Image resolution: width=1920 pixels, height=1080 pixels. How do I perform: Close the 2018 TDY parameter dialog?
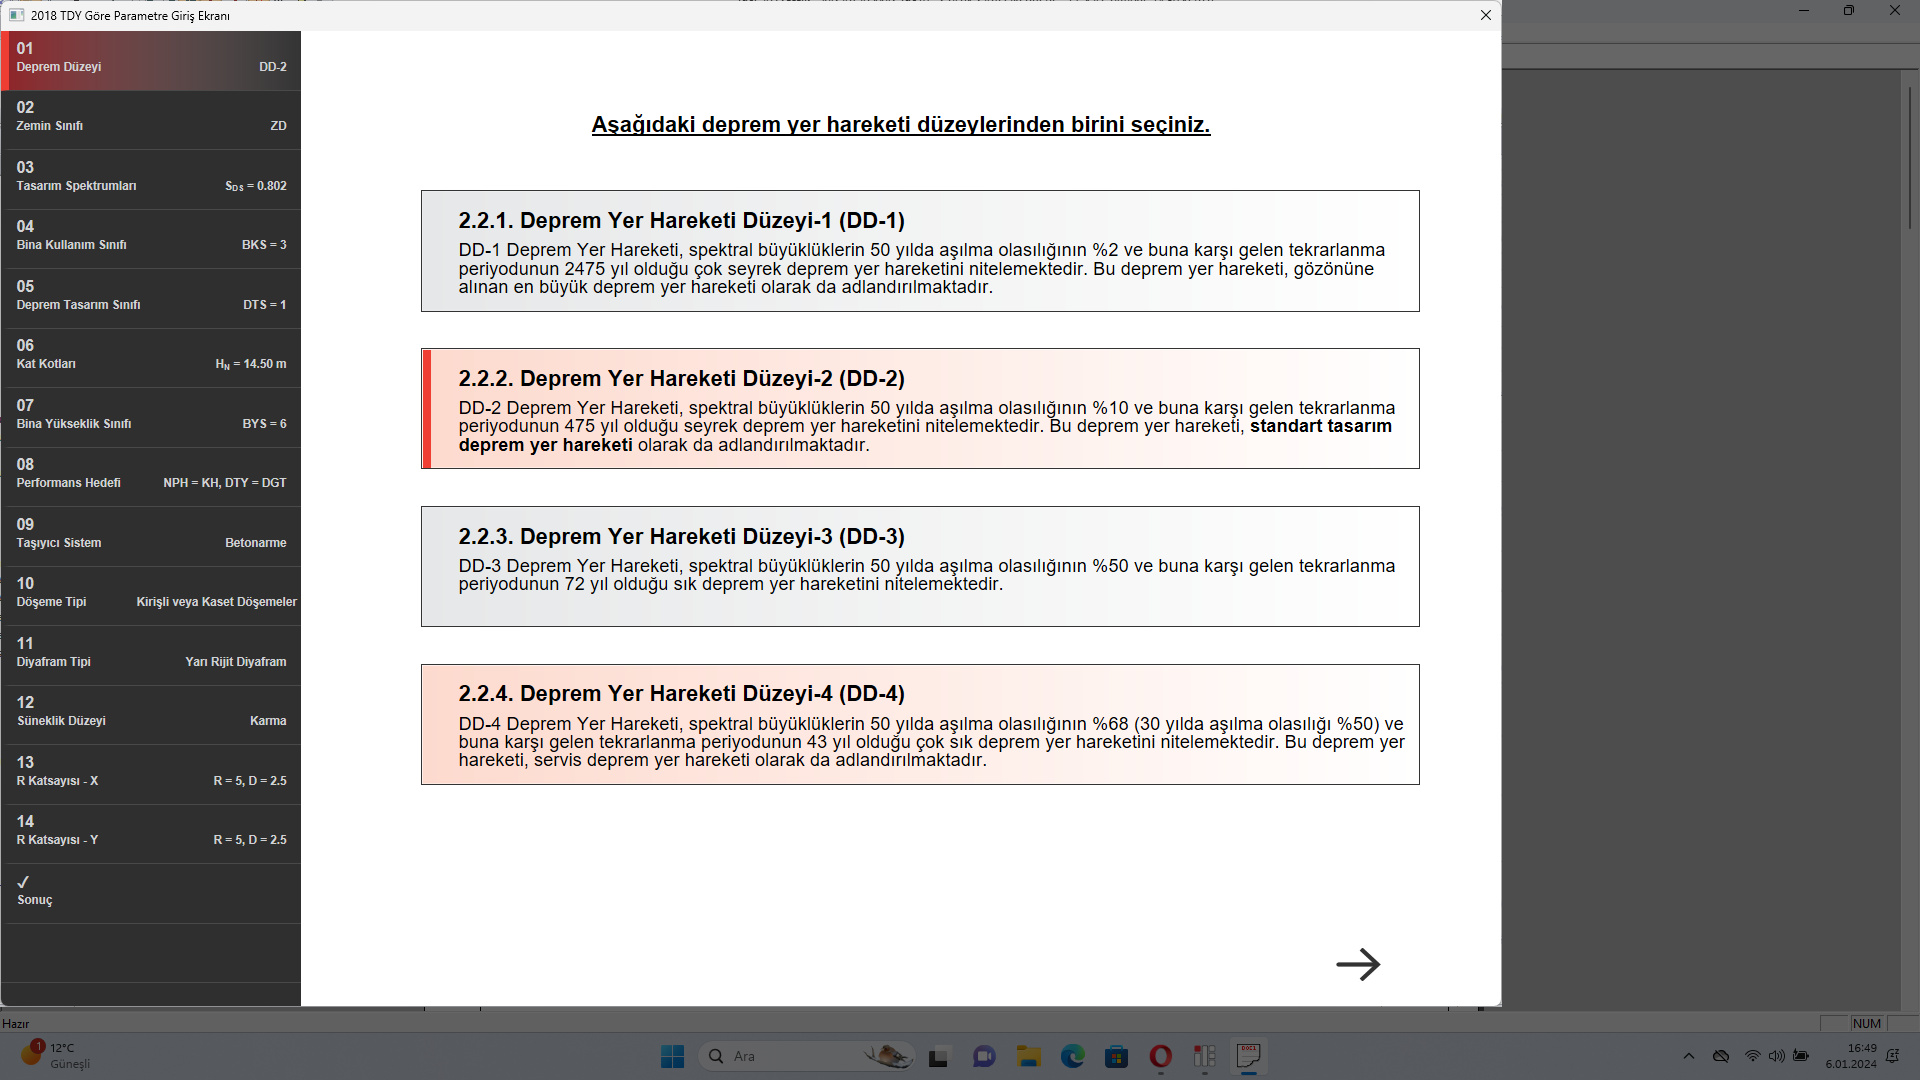click(1485, 15)
